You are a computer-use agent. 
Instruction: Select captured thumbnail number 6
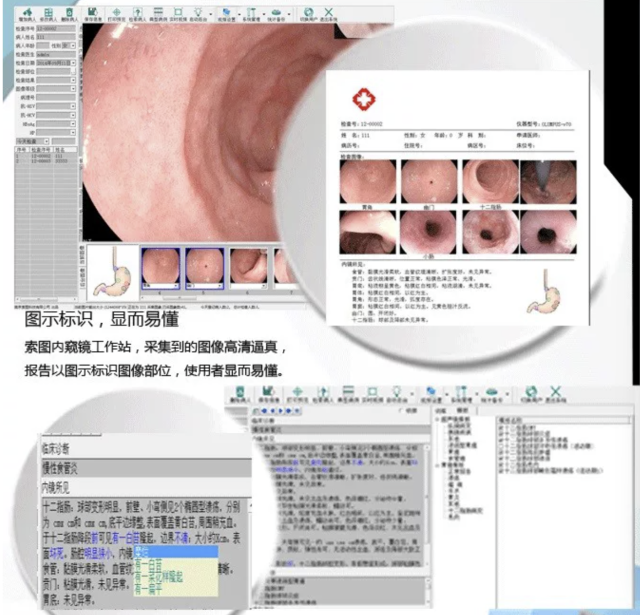tap(249, 269)
